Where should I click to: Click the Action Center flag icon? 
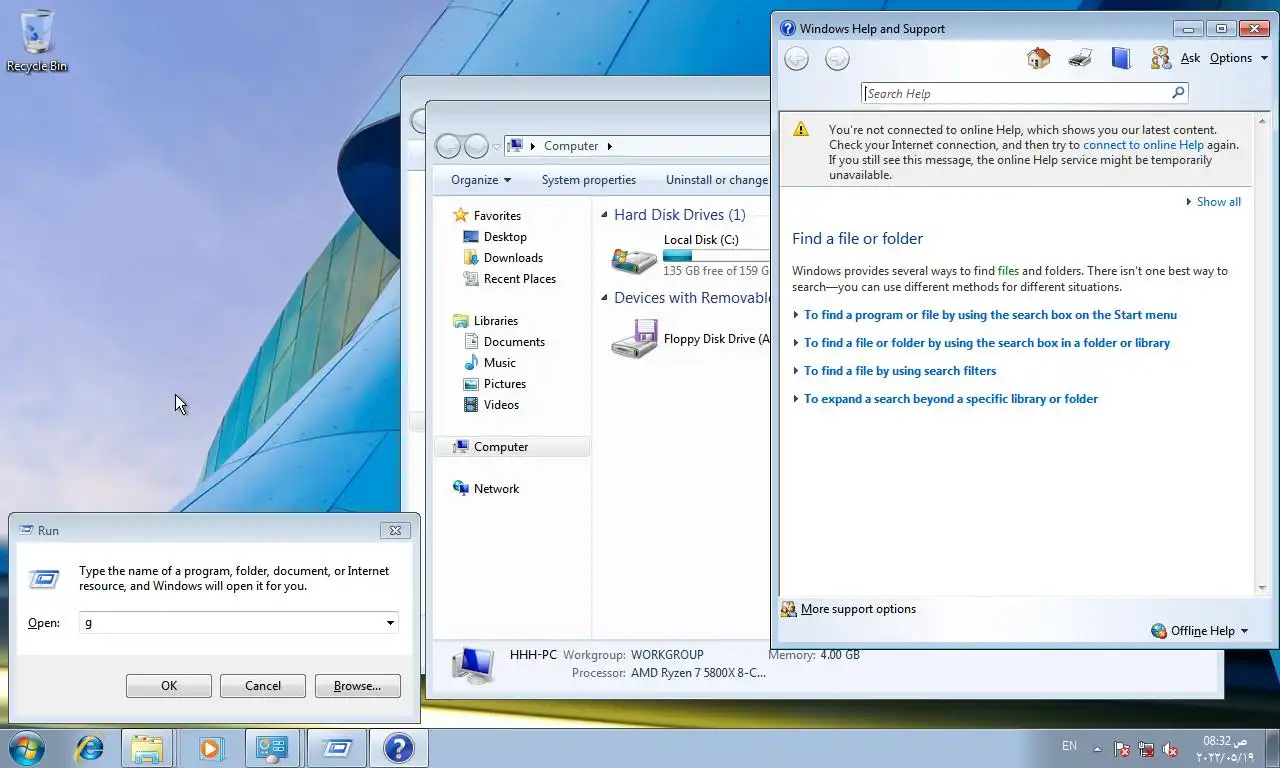click(1122, 749)
